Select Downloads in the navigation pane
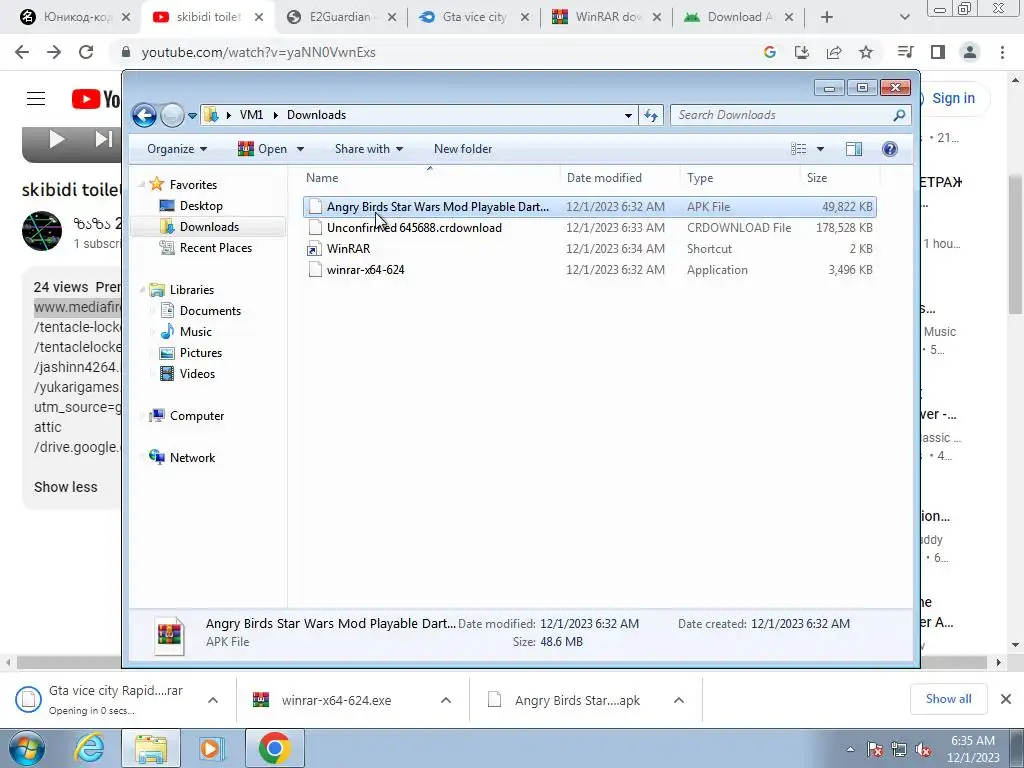 click(209, 227)
